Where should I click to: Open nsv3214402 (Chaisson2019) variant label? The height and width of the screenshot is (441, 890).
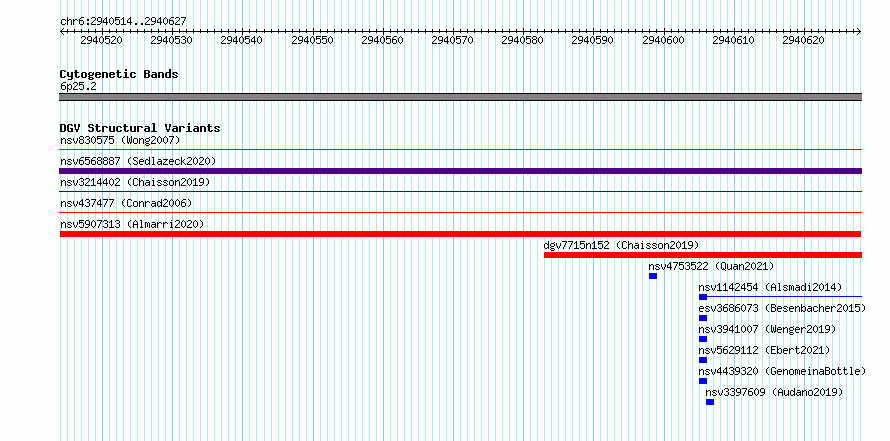[135, 182]
